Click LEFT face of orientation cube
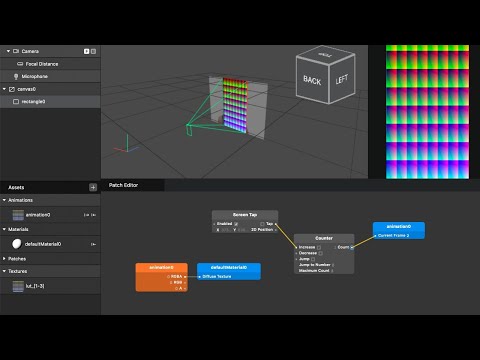 coord(342,79)
